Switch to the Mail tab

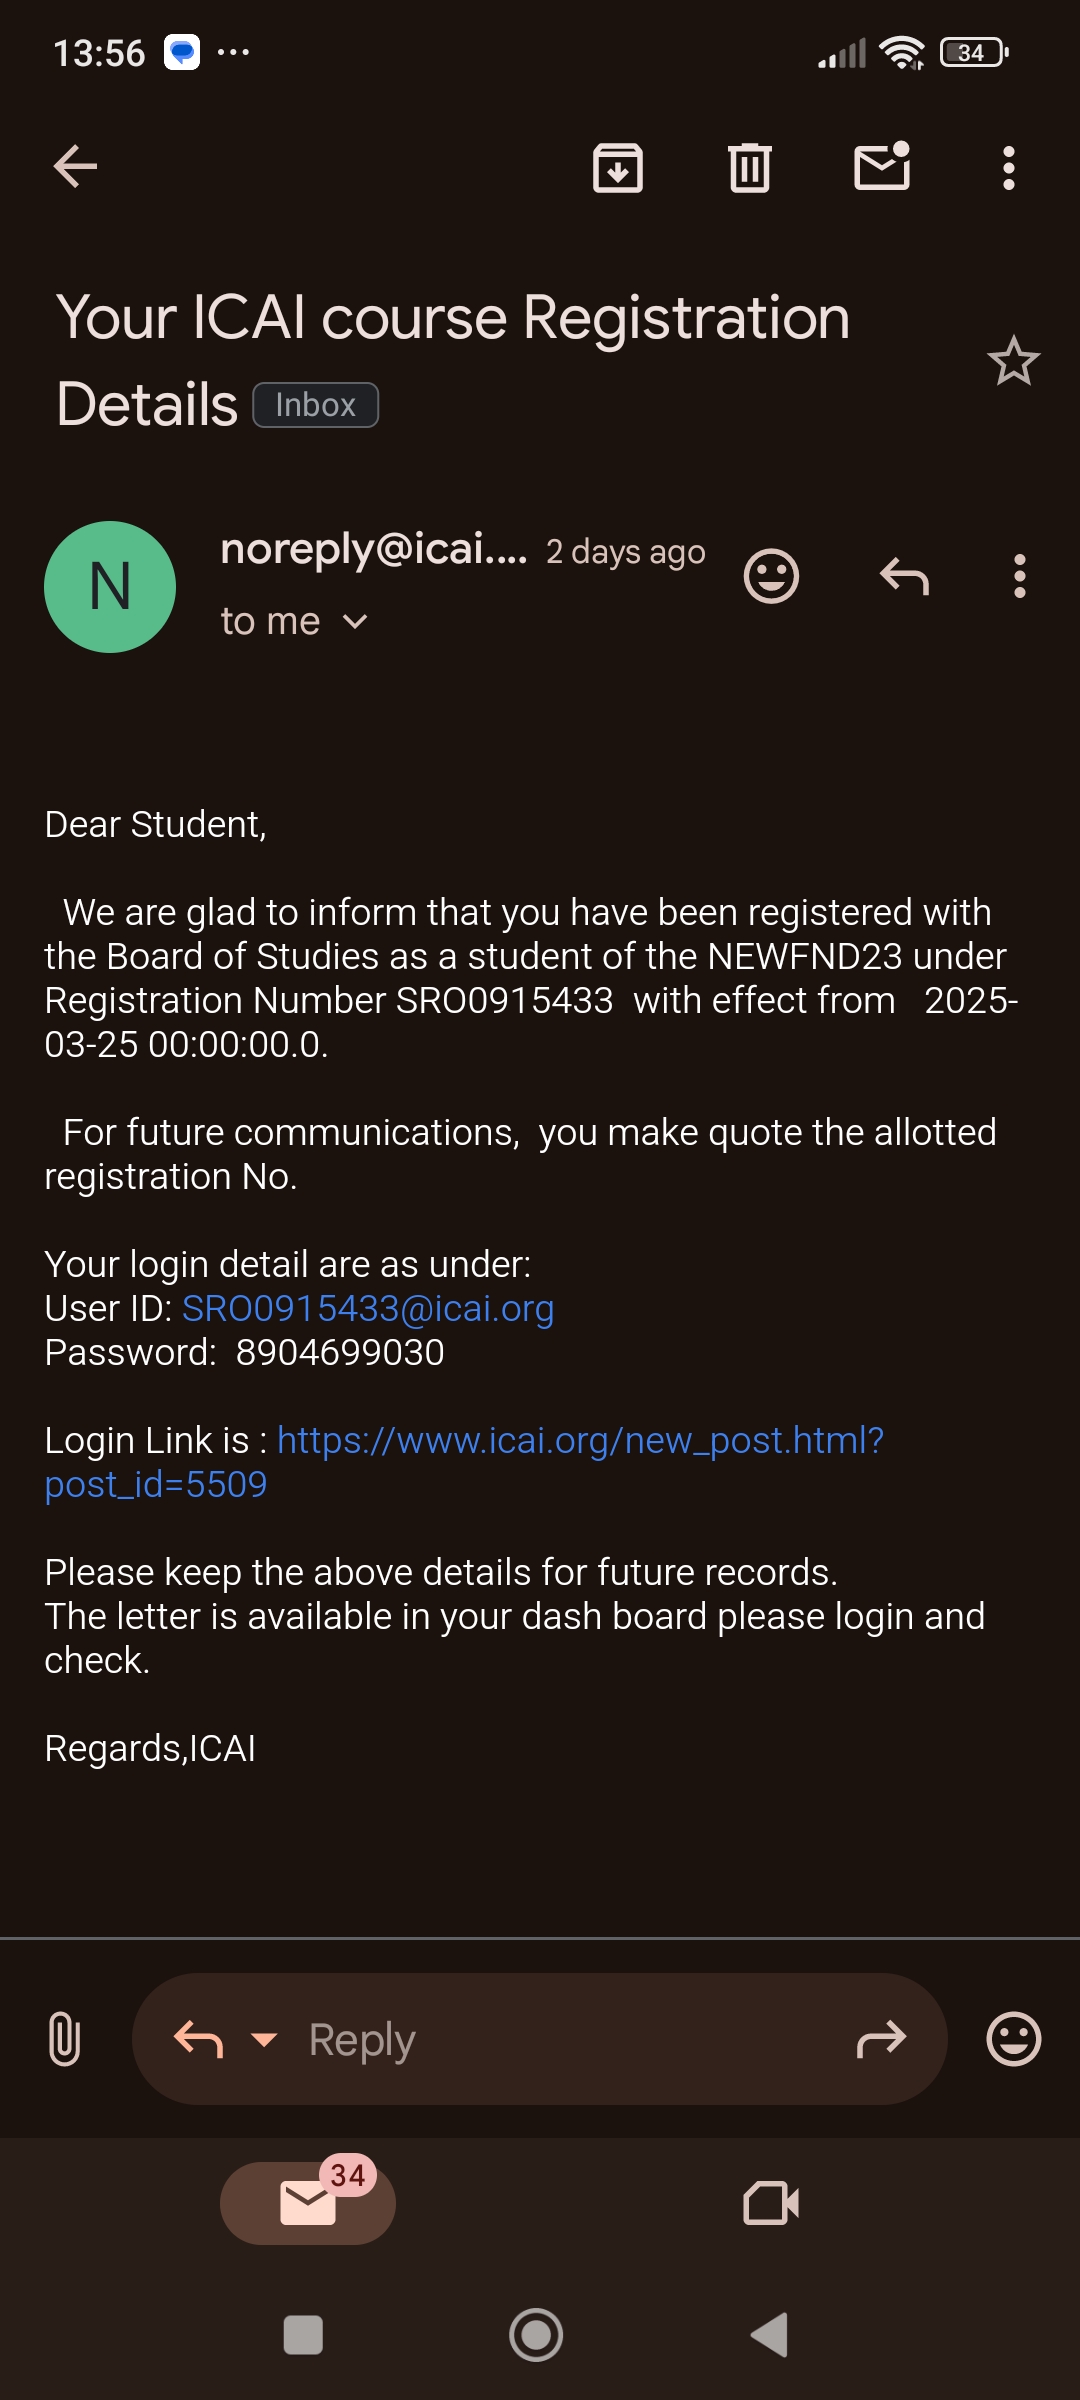(x=308, y=2203)
